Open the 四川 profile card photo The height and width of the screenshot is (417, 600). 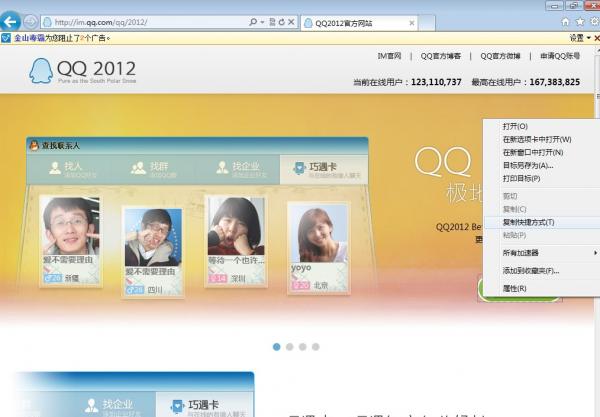point(153,237)
